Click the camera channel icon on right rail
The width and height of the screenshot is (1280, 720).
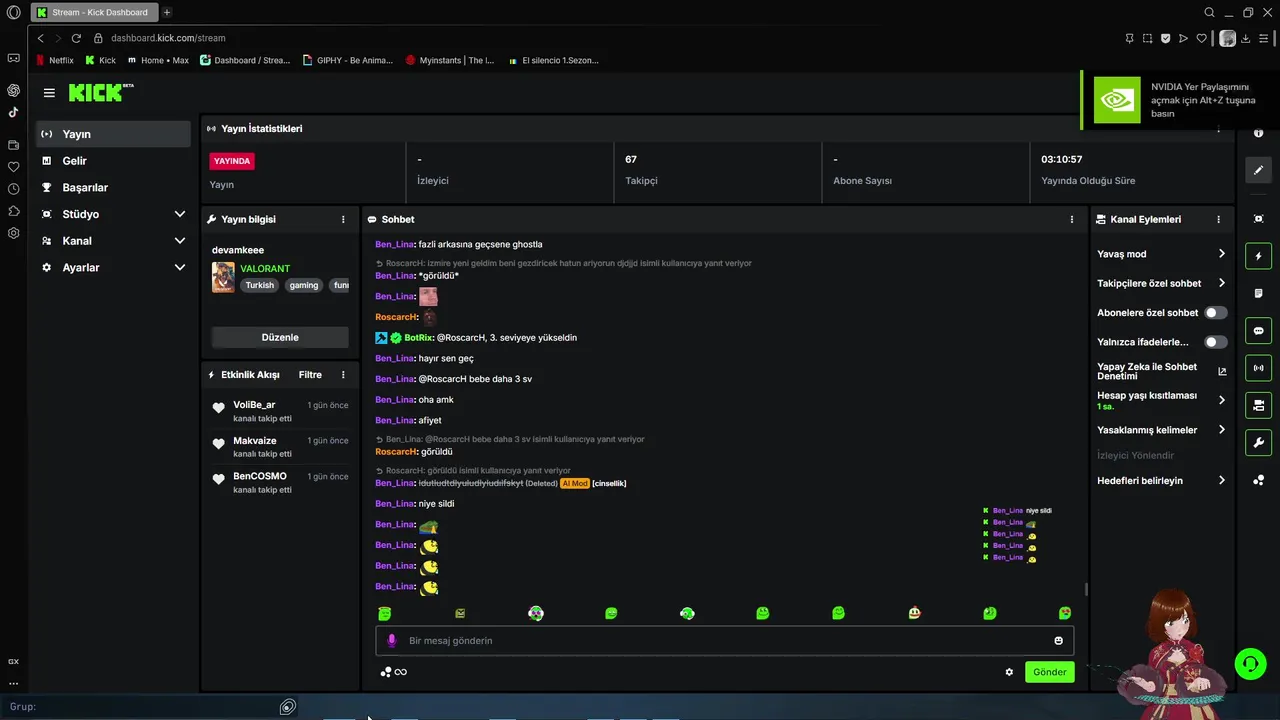point(1258,405)
